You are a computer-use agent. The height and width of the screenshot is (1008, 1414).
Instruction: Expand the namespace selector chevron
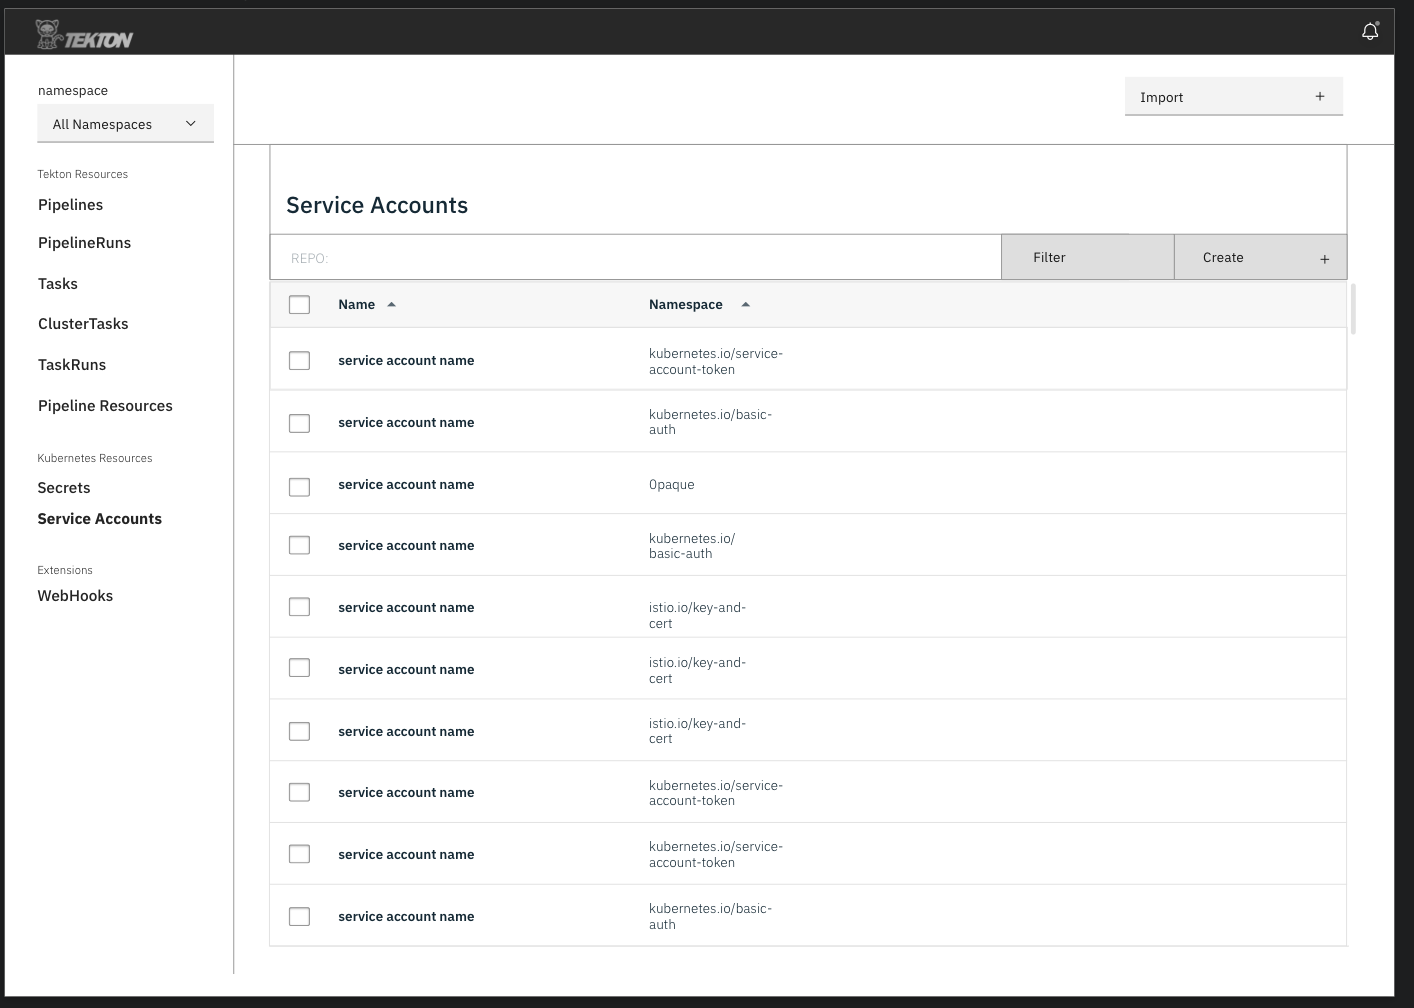point(191,123)
